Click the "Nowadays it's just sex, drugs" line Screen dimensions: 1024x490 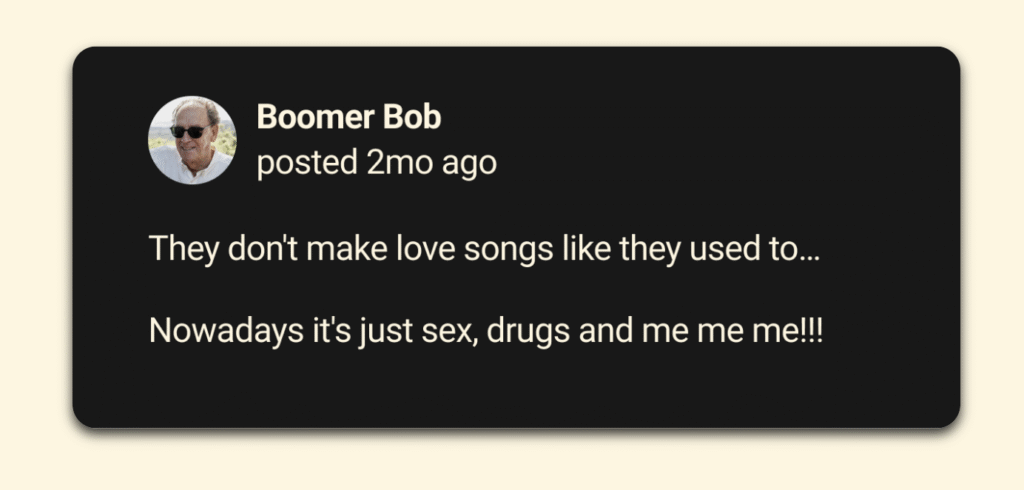pos(484,329)
